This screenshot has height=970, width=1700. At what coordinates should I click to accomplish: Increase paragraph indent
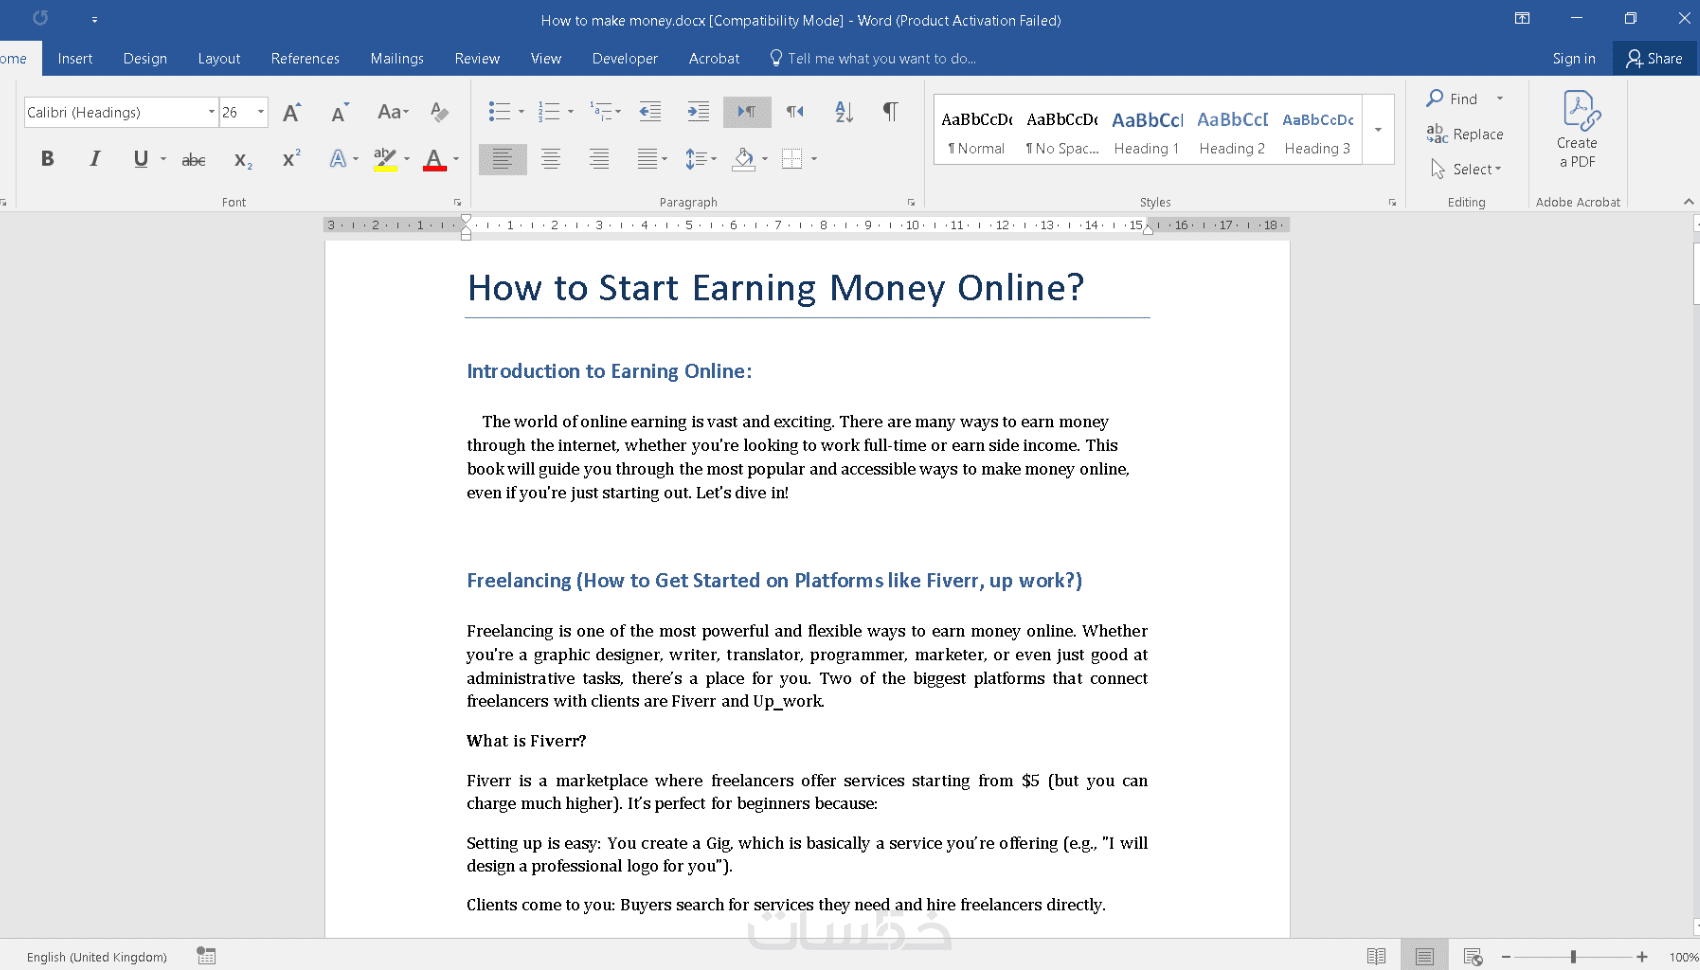point(698,112)
